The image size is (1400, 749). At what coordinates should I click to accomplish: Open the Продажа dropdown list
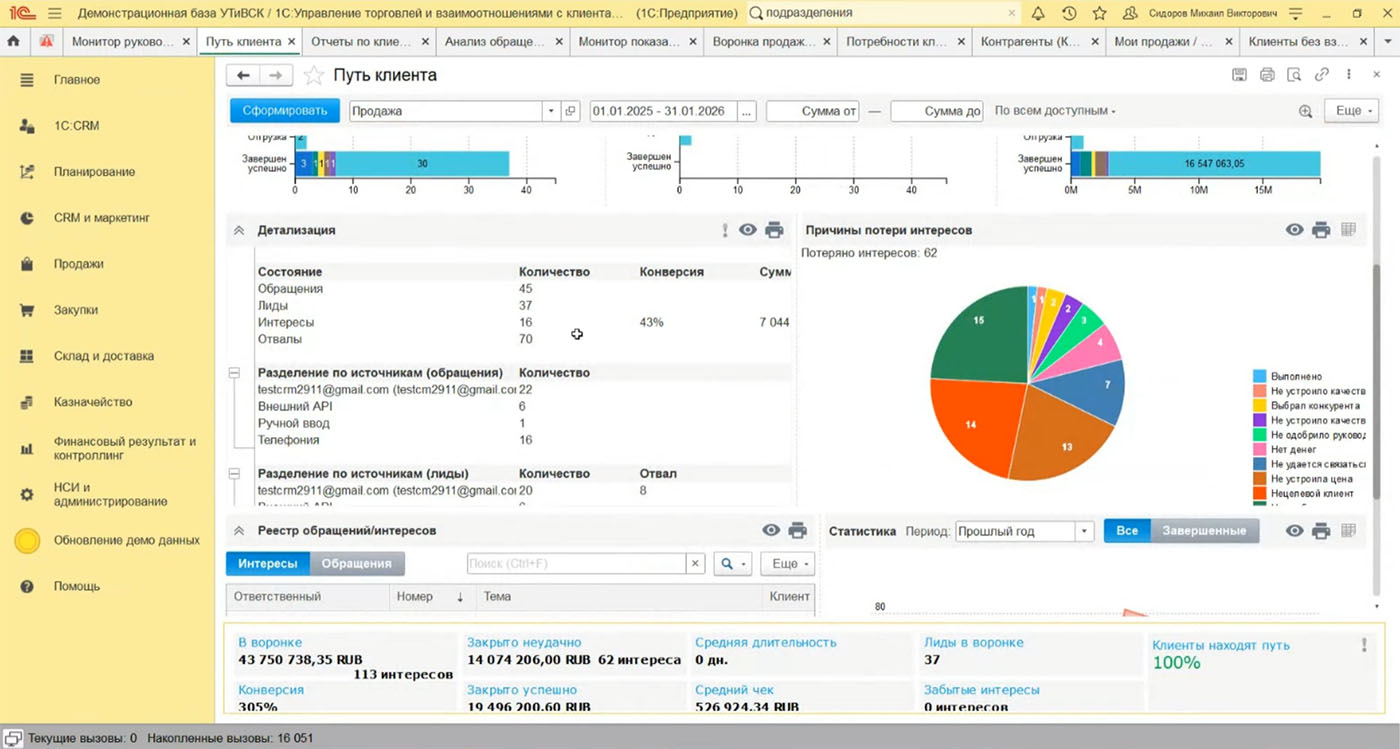[x=550, y=111]
